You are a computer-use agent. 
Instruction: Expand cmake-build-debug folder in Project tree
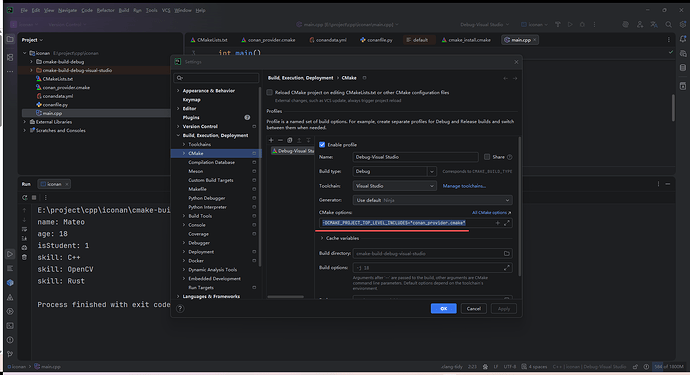click(x=31, y=62)
